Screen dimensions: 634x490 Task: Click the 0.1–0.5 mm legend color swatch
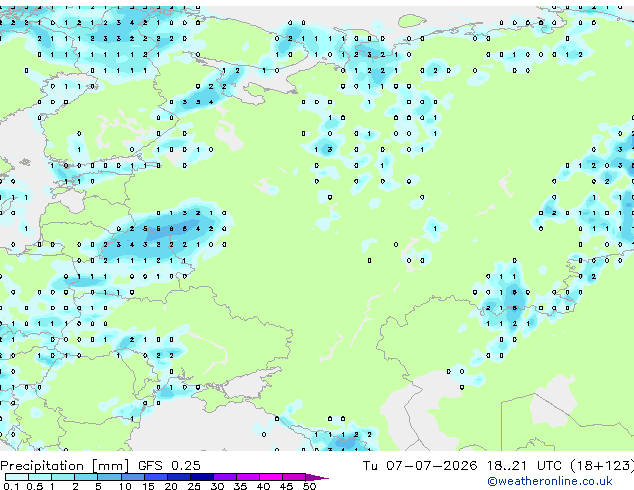pyautogui.click(x=17, y=477)
